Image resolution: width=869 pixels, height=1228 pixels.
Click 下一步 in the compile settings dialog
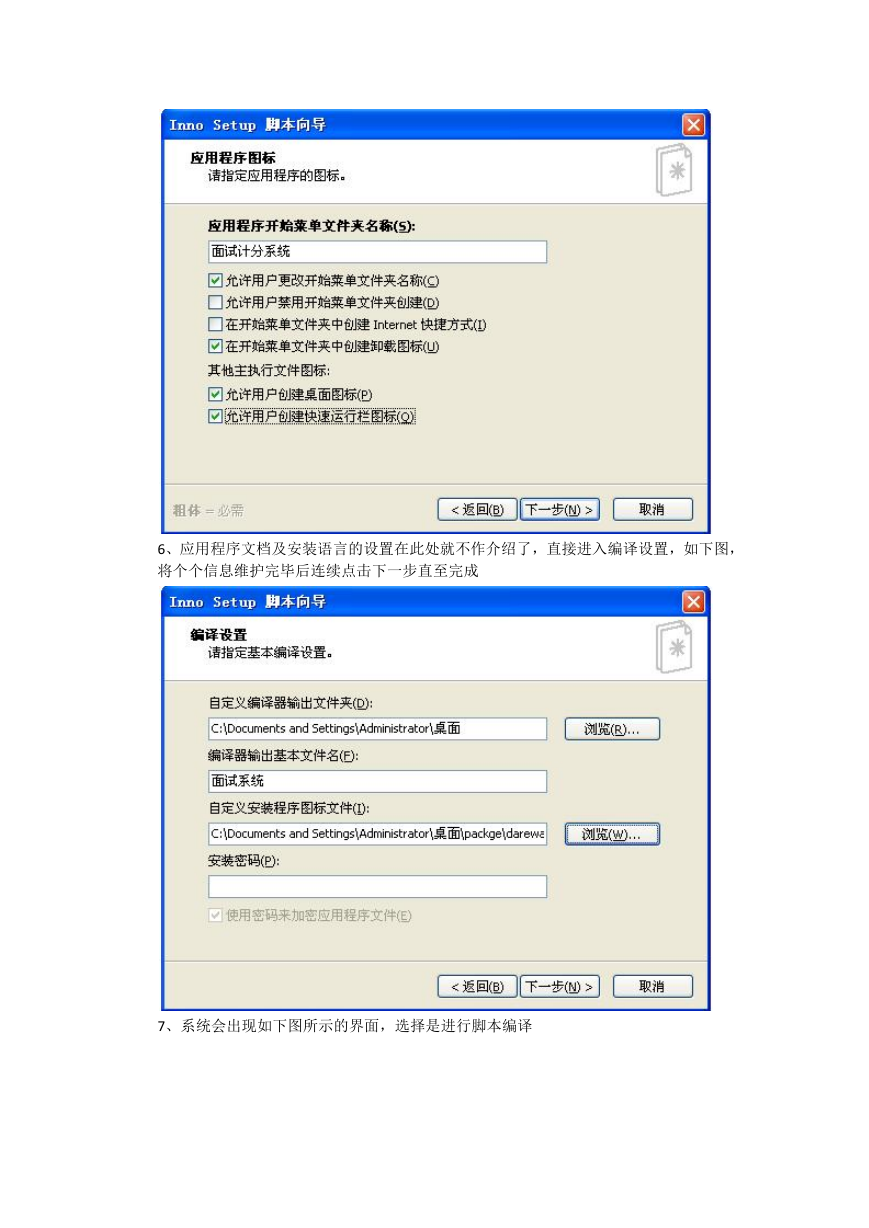pos(560,986)
